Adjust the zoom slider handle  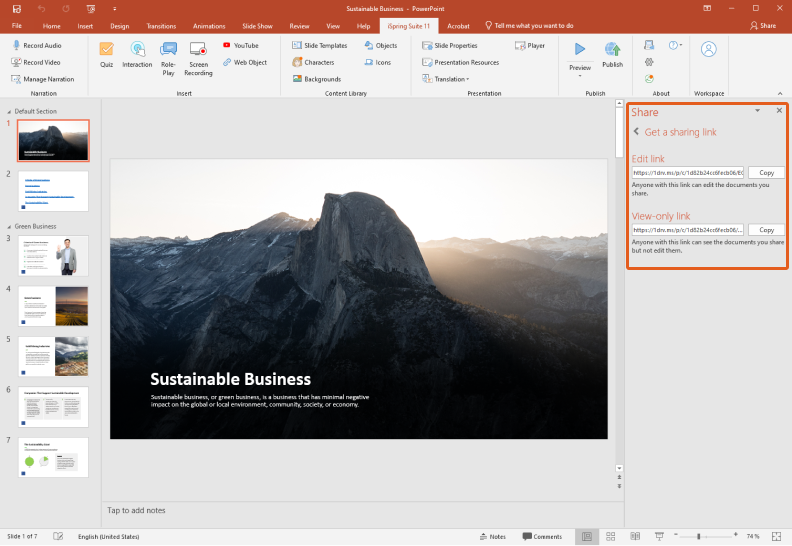699,536
